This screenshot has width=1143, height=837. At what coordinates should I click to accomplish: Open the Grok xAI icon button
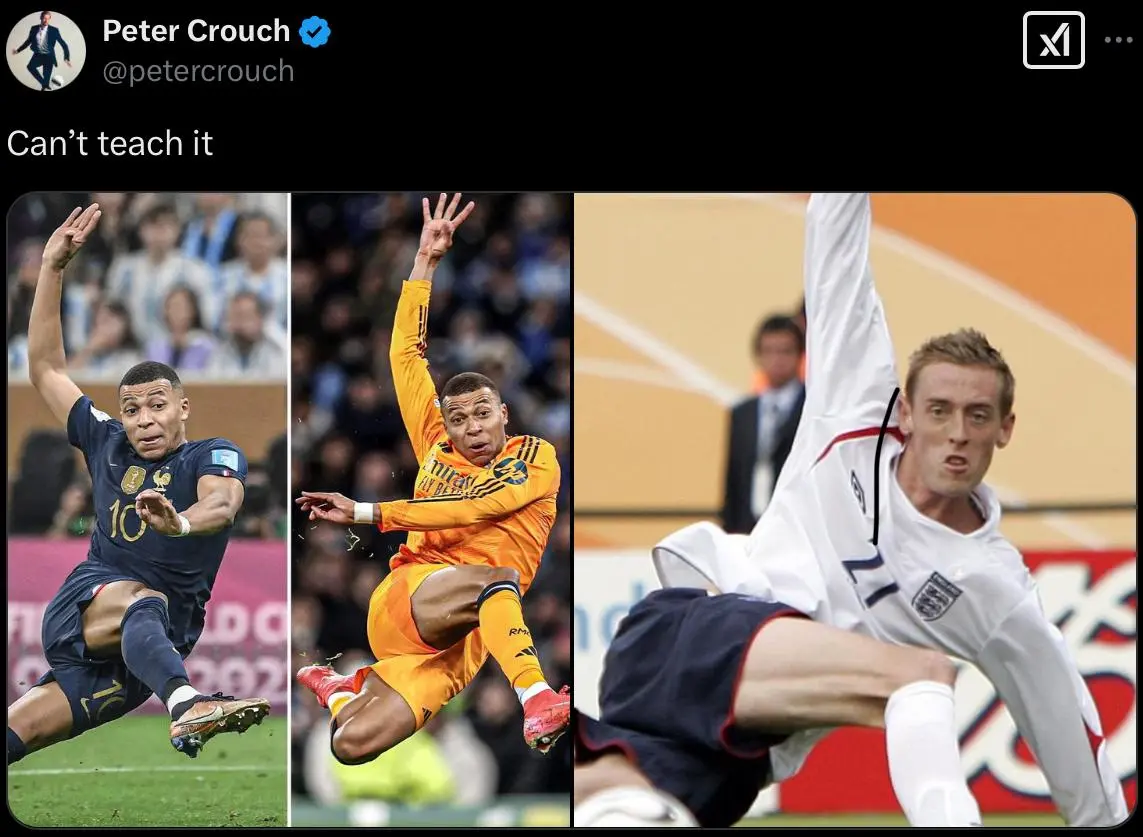1053,40
